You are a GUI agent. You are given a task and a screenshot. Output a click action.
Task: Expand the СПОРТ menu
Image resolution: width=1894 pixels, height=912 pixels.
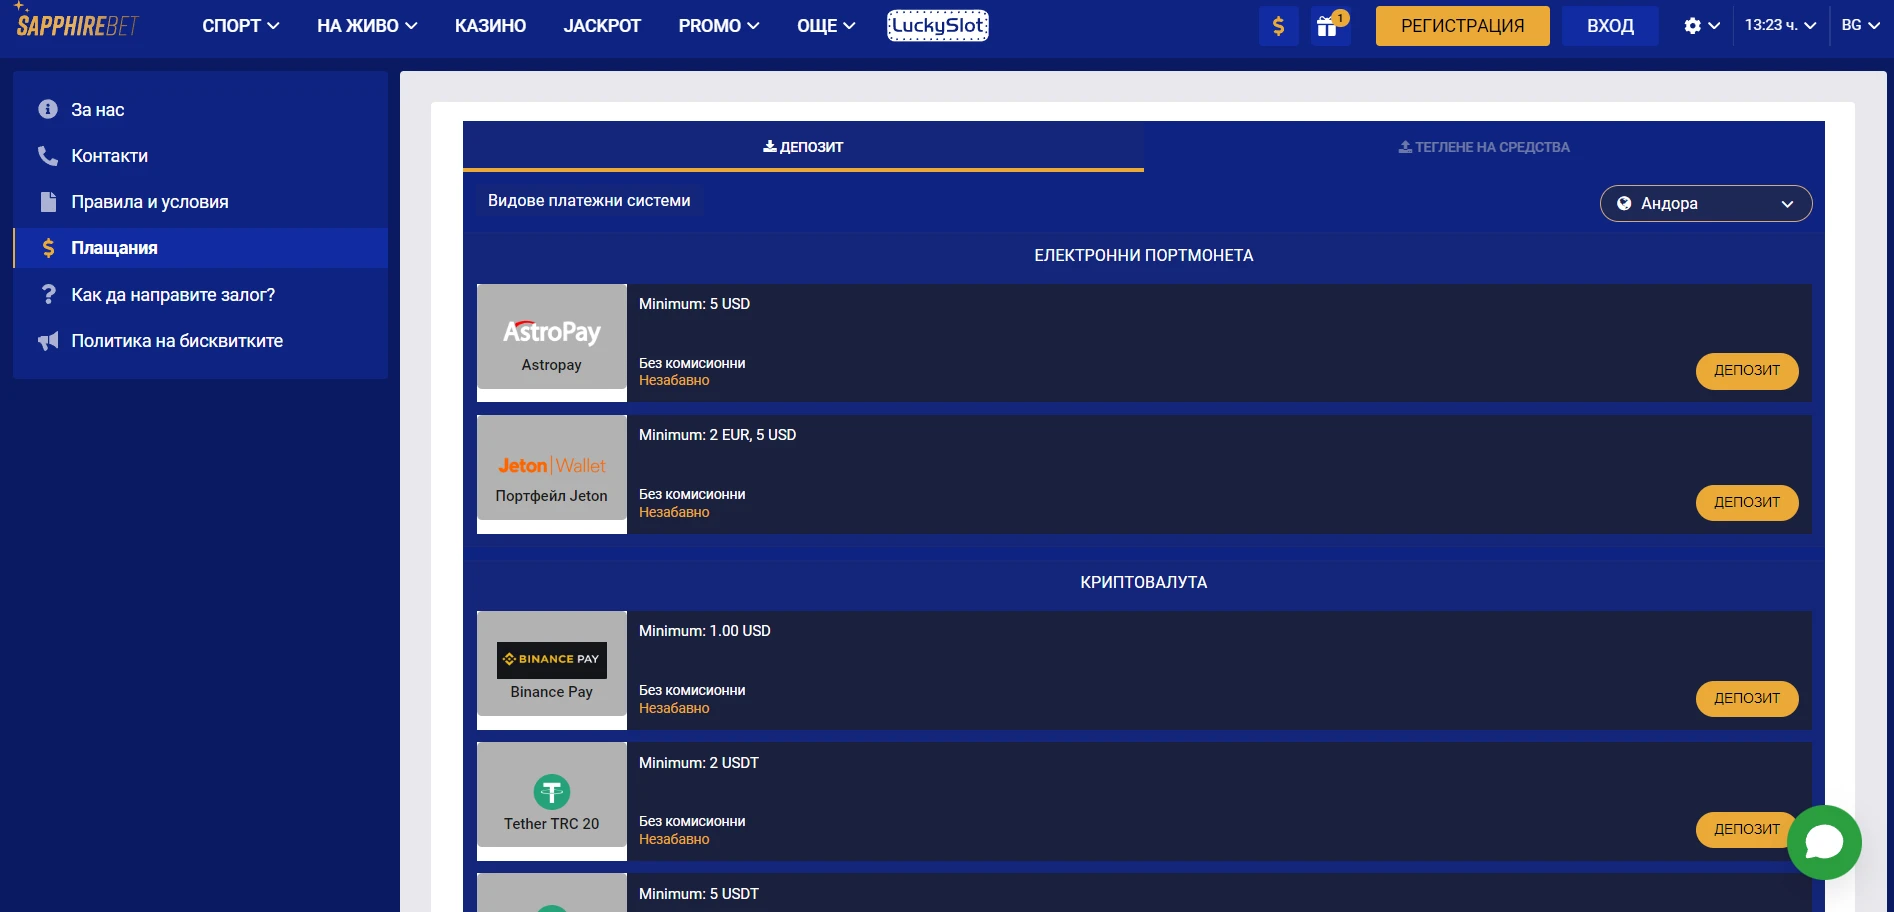point(241,26)
